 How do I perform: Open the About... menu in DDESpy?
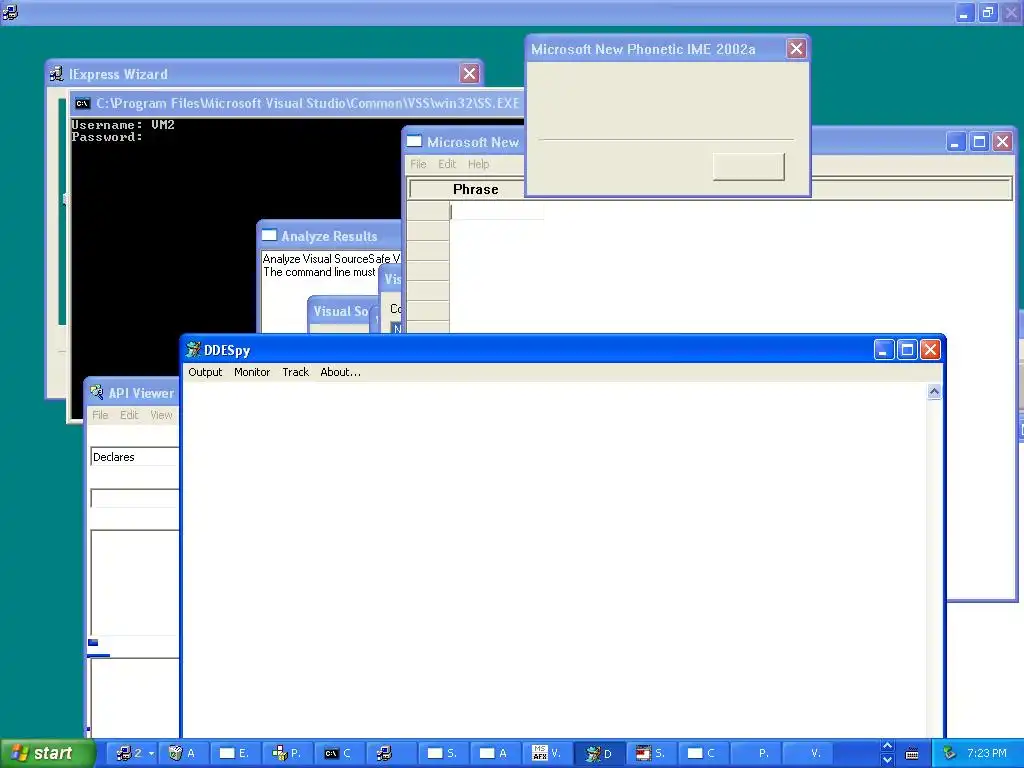coord(340,372)
